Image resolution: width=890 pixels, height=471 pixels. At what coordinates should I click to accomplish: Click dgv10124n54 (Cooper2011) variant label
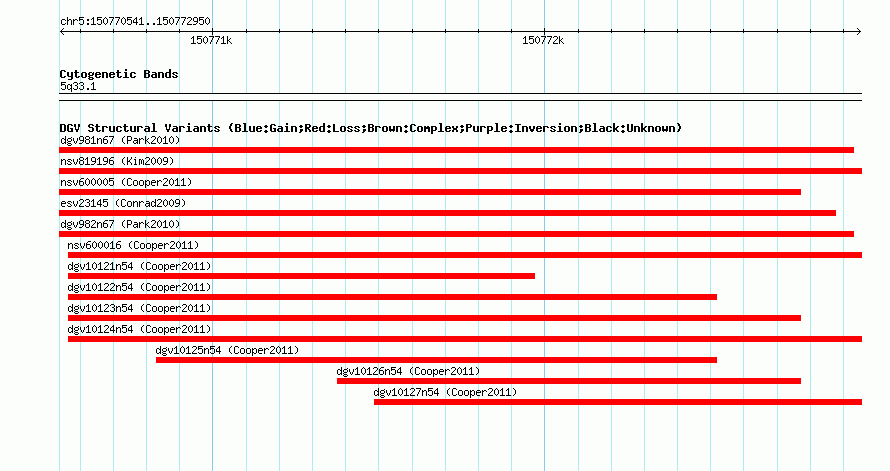[x=139, y=329]
